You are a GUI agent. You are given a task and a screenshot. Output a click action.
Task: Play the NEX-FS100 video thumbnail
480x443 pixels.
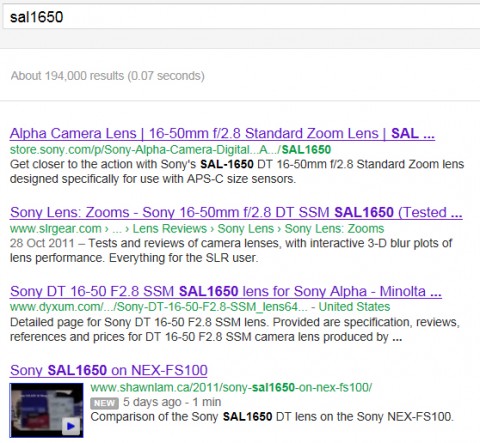46,410
